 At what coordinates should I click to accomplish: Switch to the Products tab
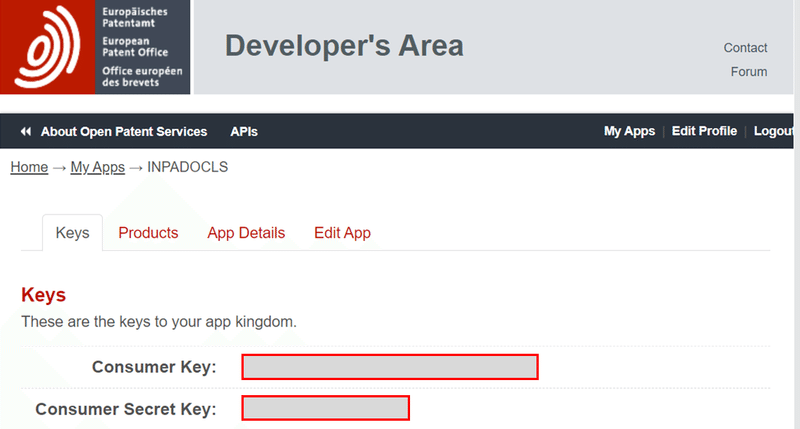click(148, 233)
